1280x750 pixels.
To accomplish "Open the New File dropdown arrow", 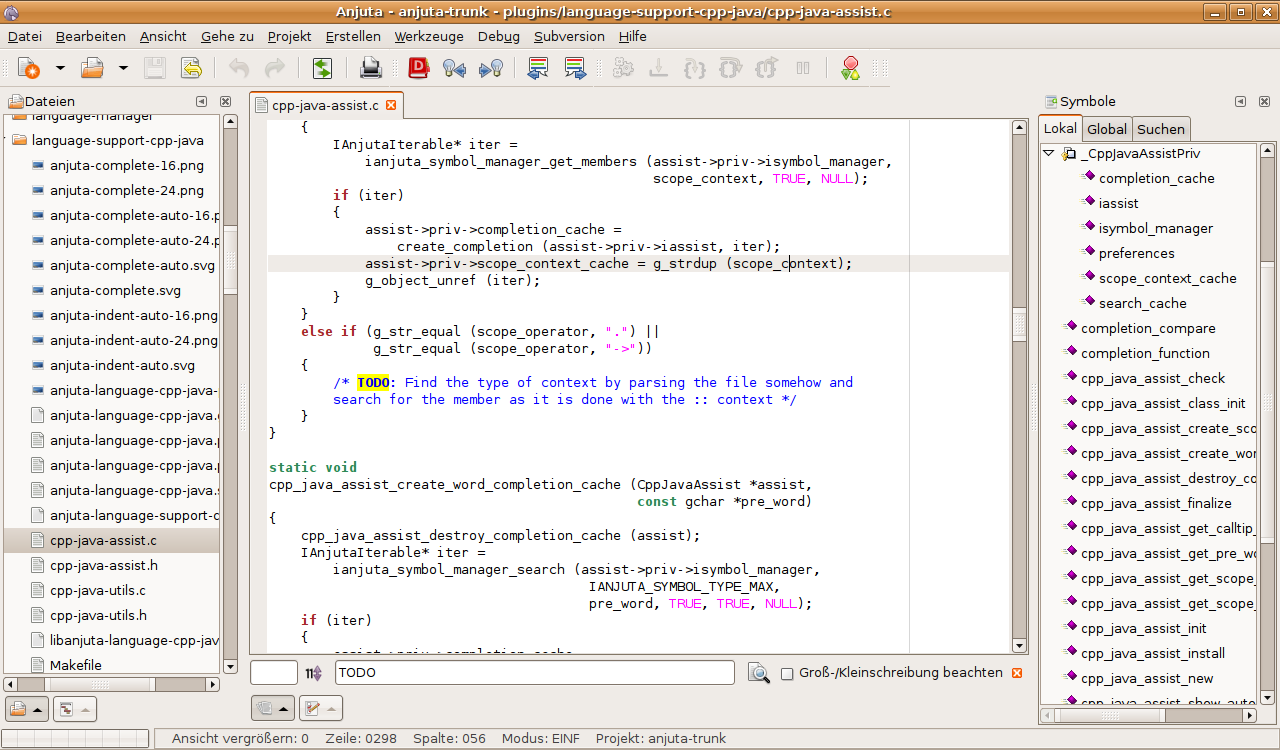I will 60,68.
